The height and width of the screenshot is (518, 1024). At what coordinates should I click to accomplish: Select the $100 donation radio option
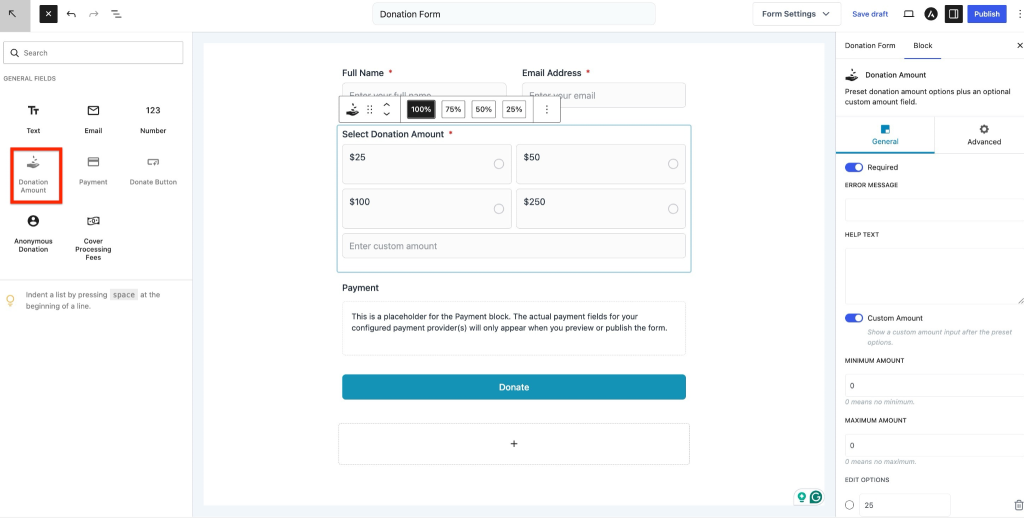(499, 209)
